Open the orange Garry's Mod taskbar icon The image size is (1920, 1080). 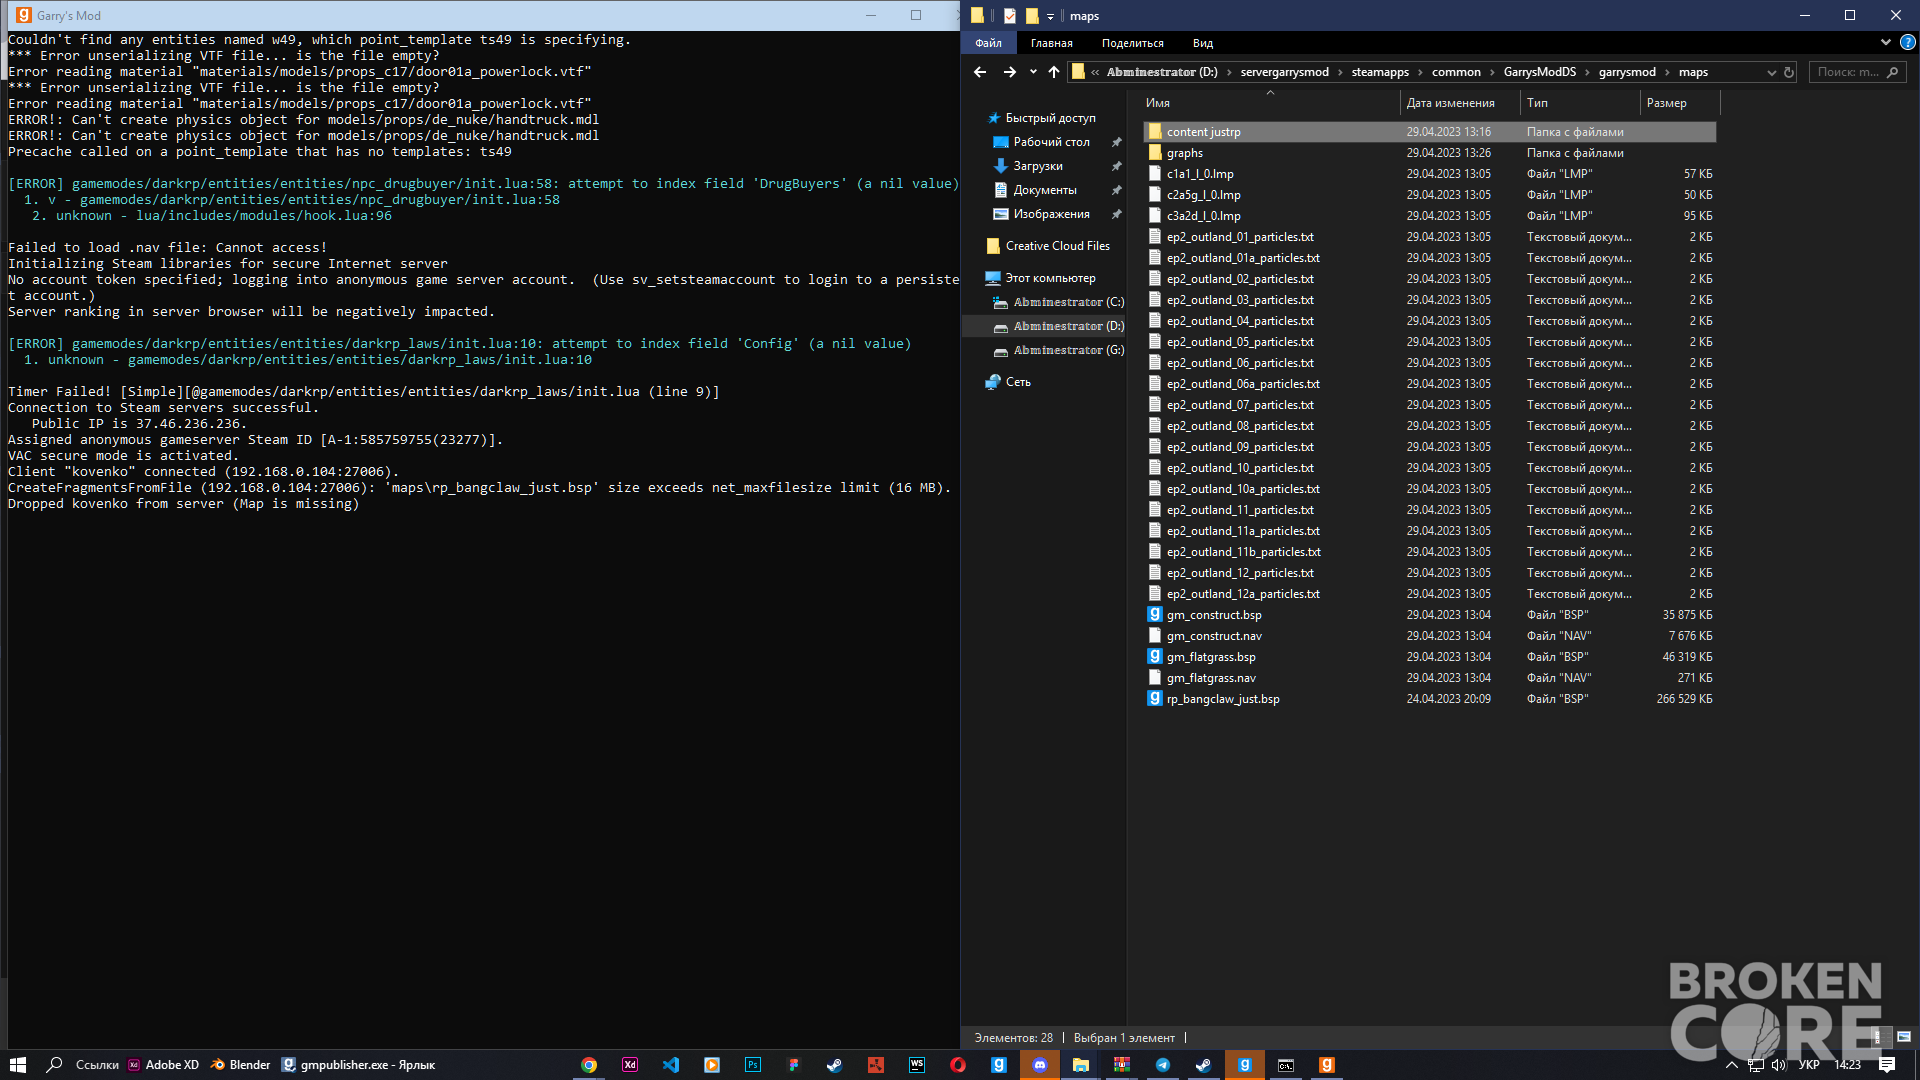click(x=1327, y=1065)
